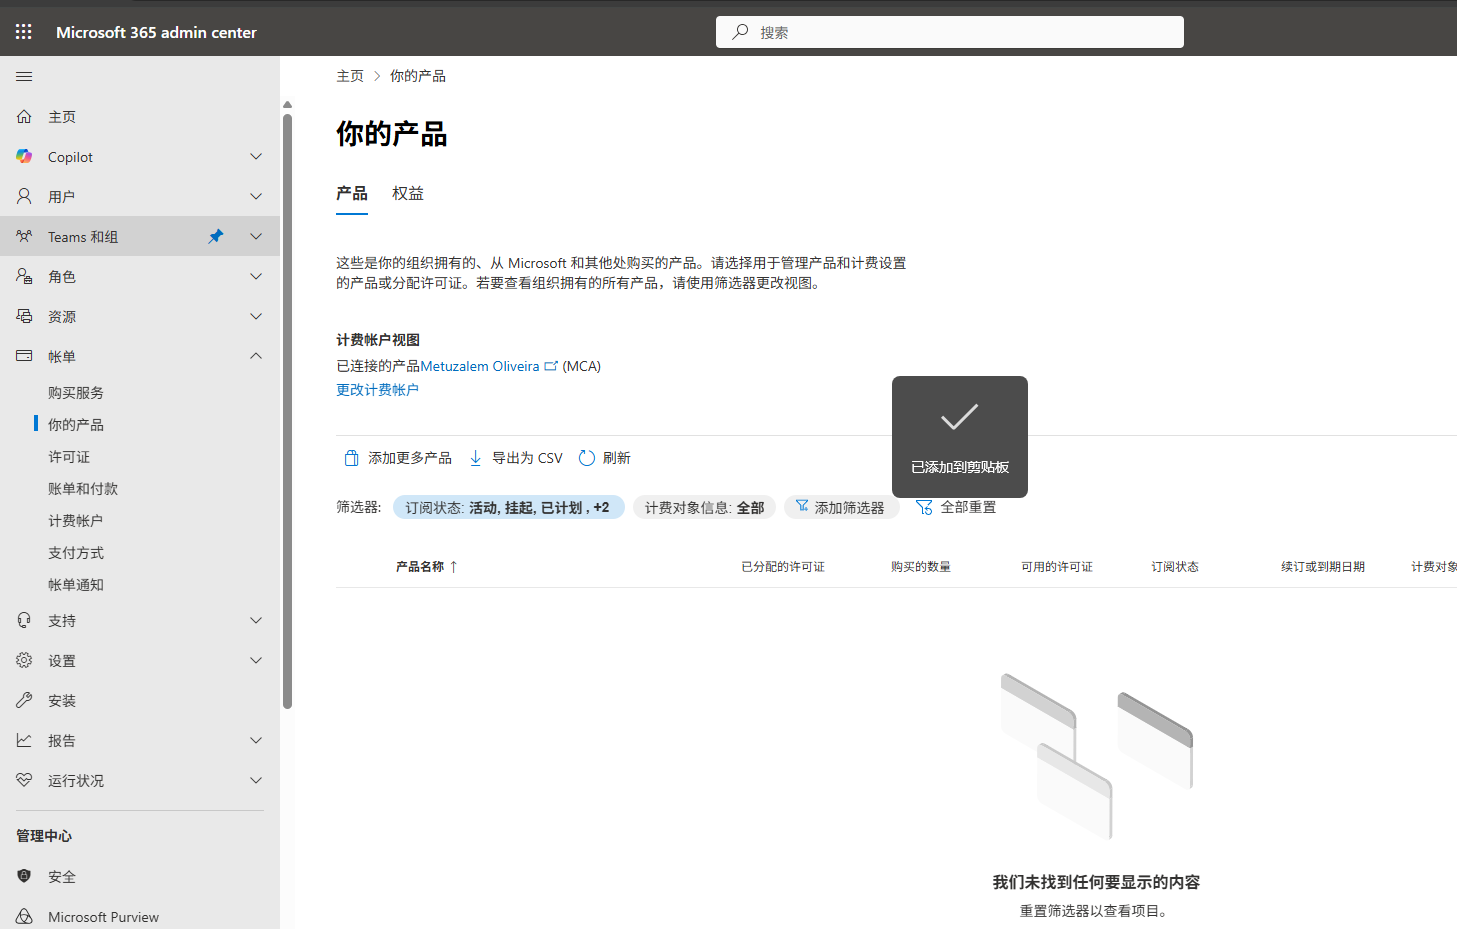
Task: Open 账单和付款 in the billing menu
Action: tap(83, 489)
